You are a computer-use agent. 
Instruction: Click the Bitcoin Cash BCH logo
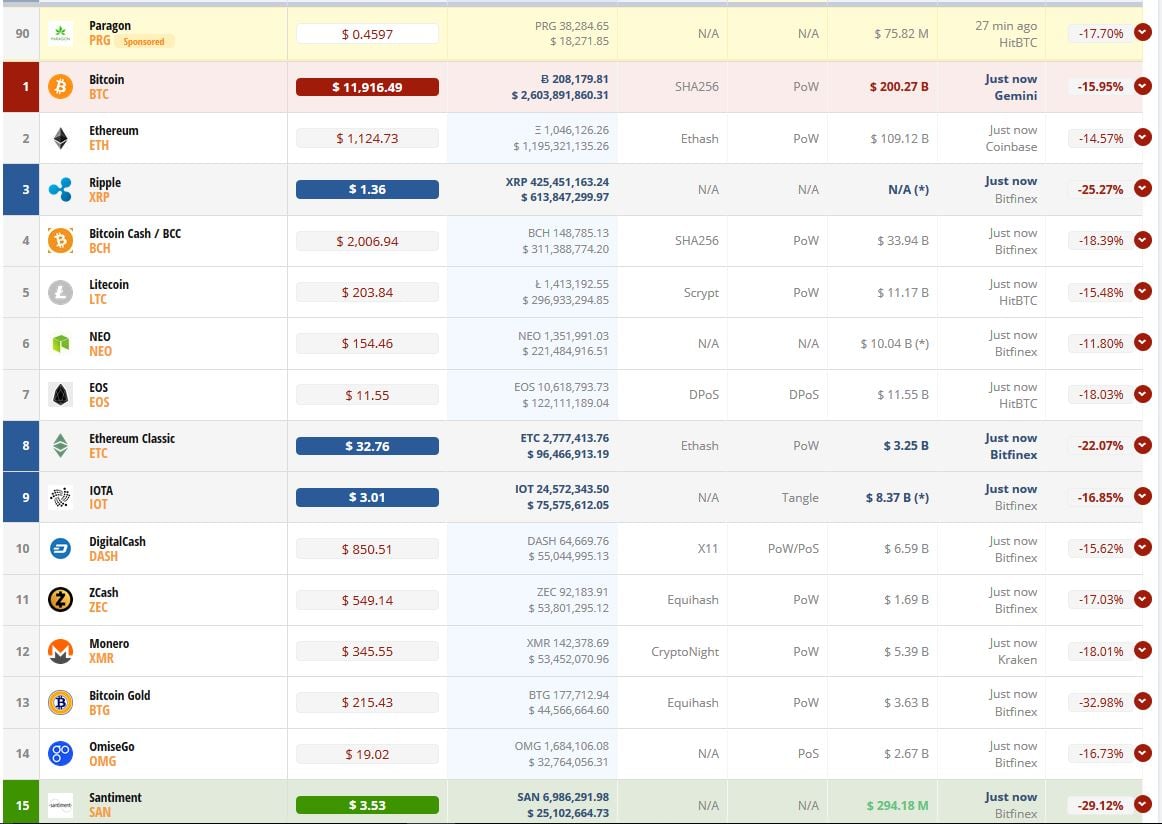(x=60, y=240)
